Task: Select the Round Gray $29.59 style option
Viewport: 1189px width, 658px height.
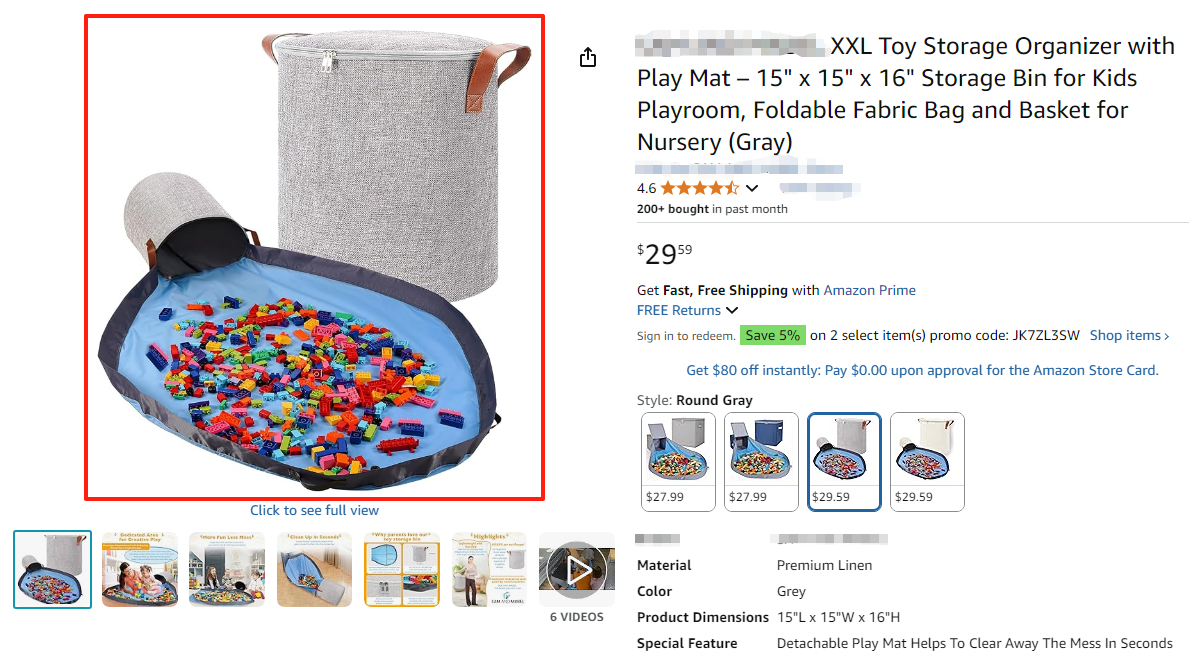Action: point(844,461)
